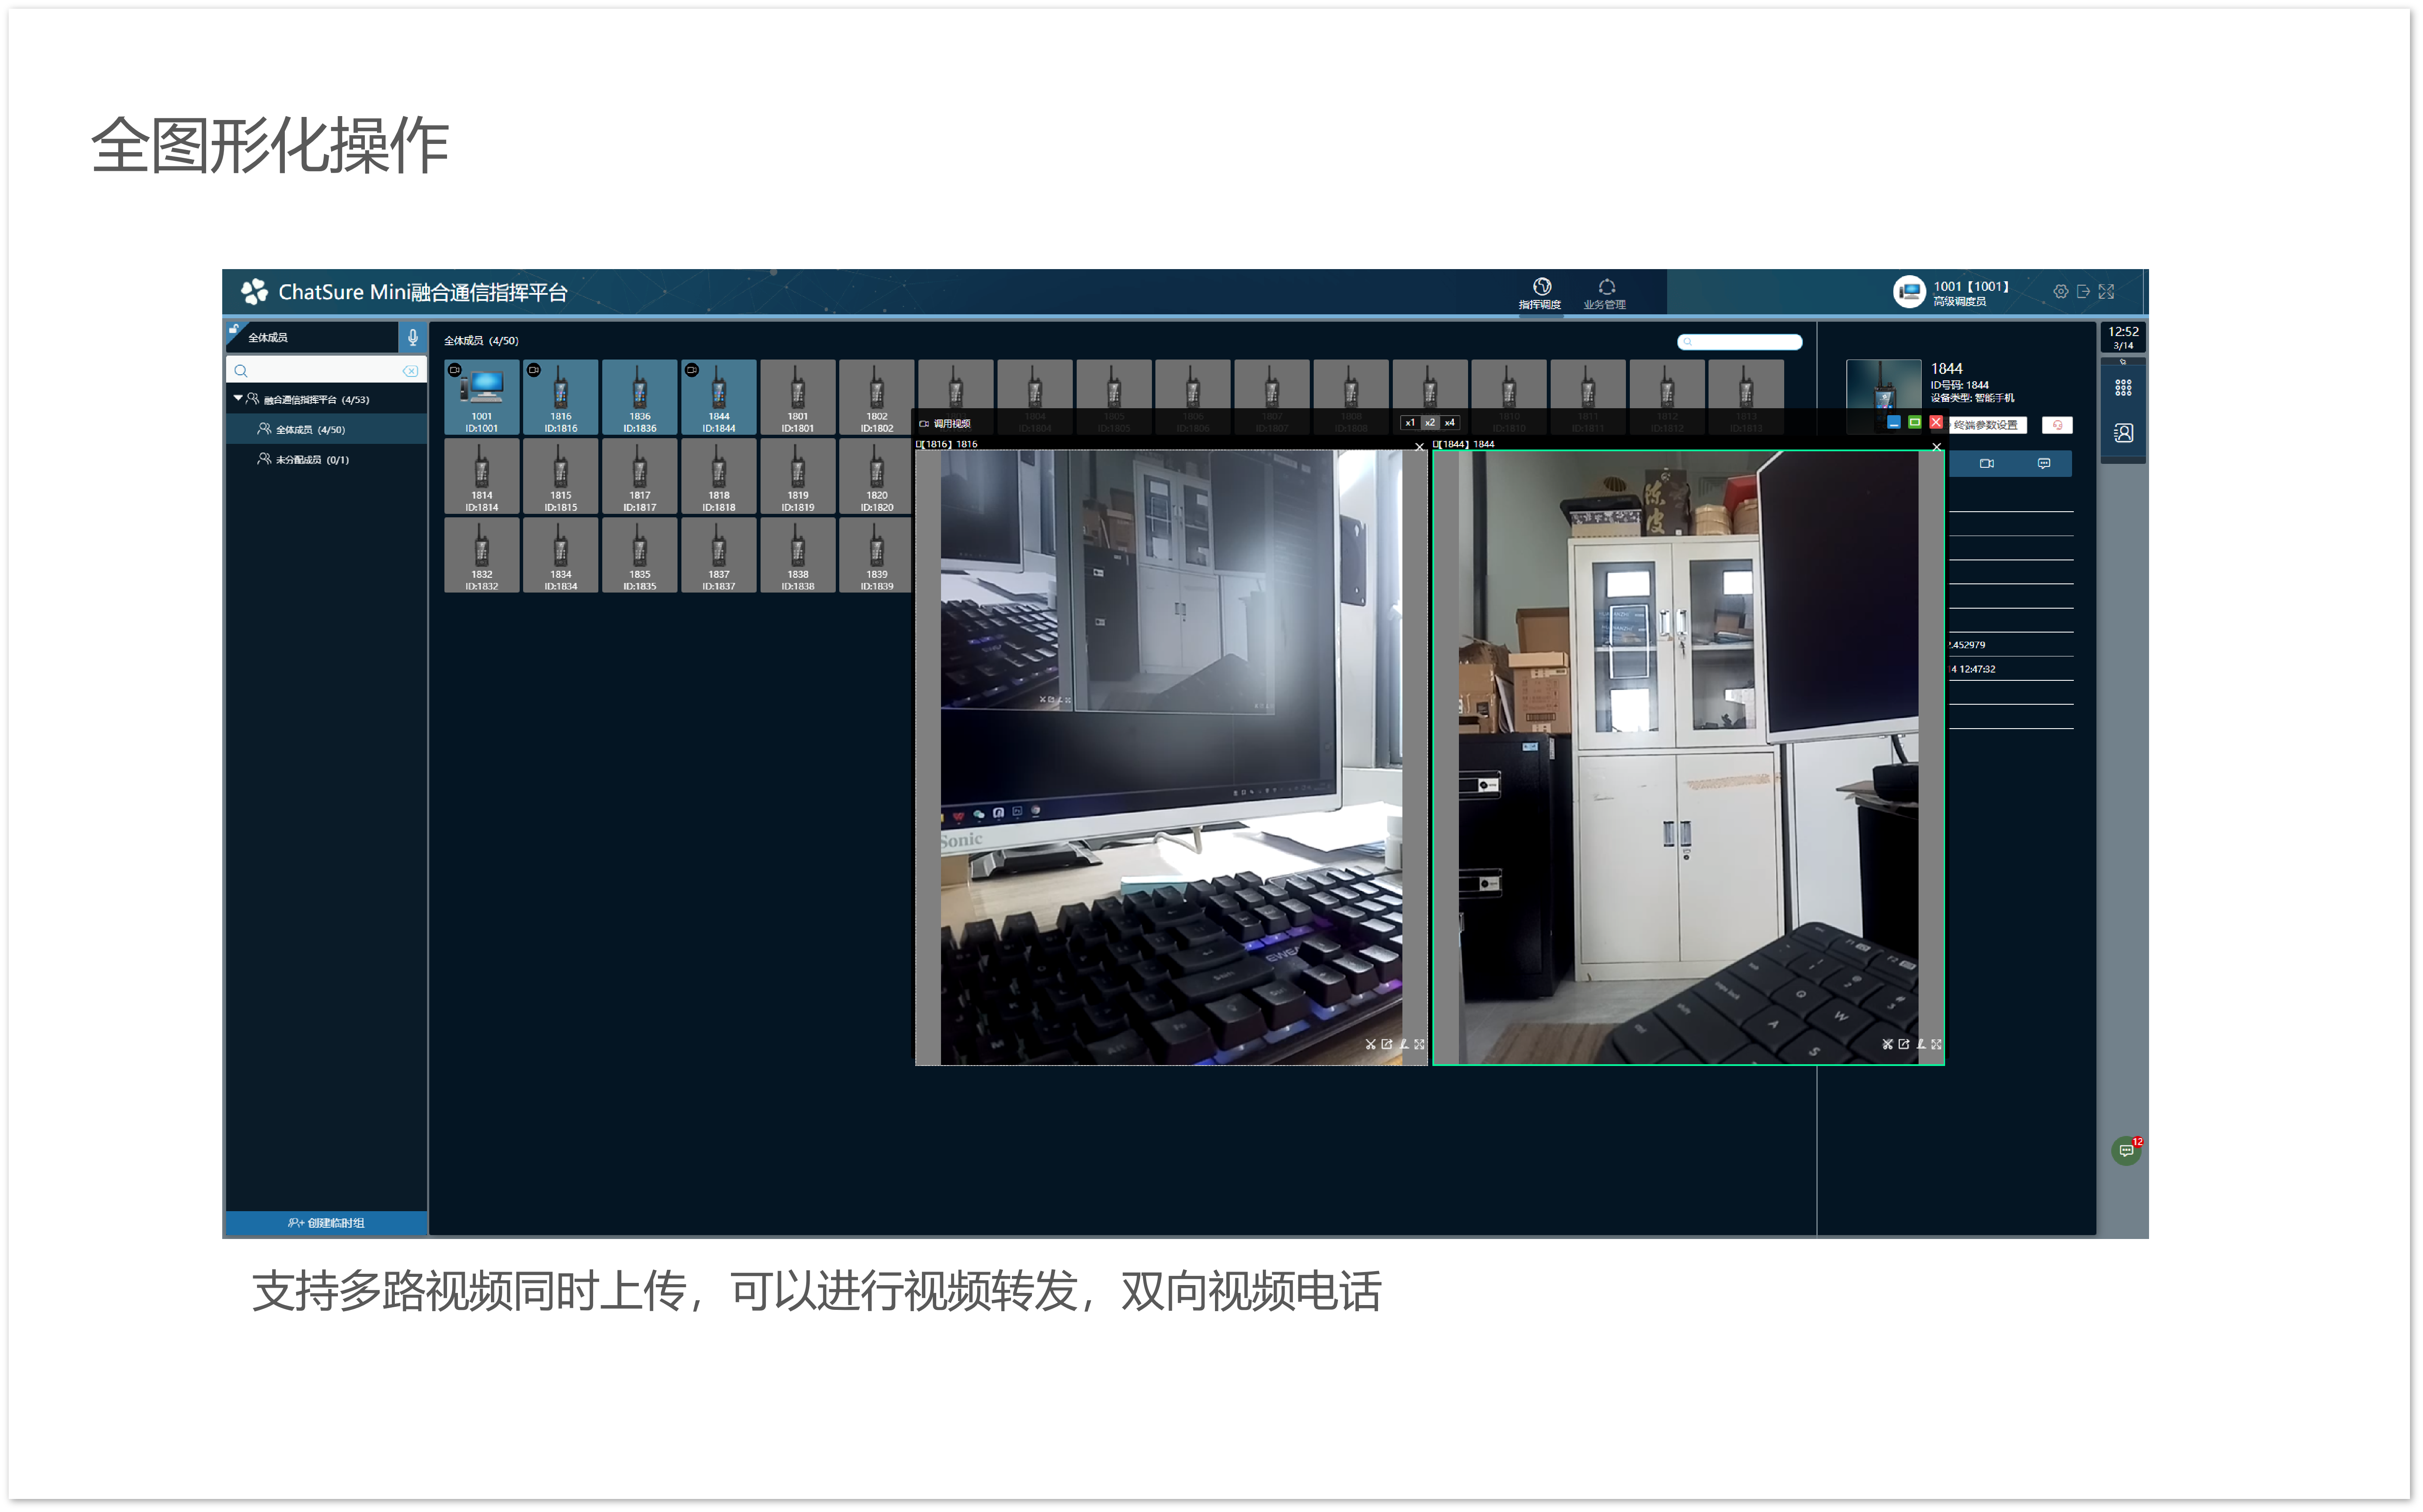Expand 1844 video to fullscreen
The image size is (2423, 1512).
1937,1044
